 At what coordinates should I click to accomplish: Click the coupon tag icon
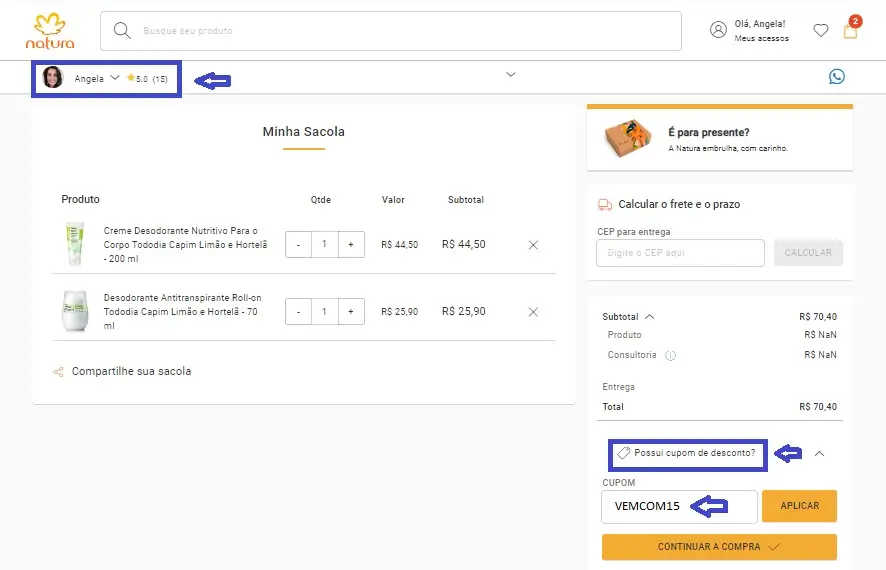pyautogui.click(x=624, y=453)
